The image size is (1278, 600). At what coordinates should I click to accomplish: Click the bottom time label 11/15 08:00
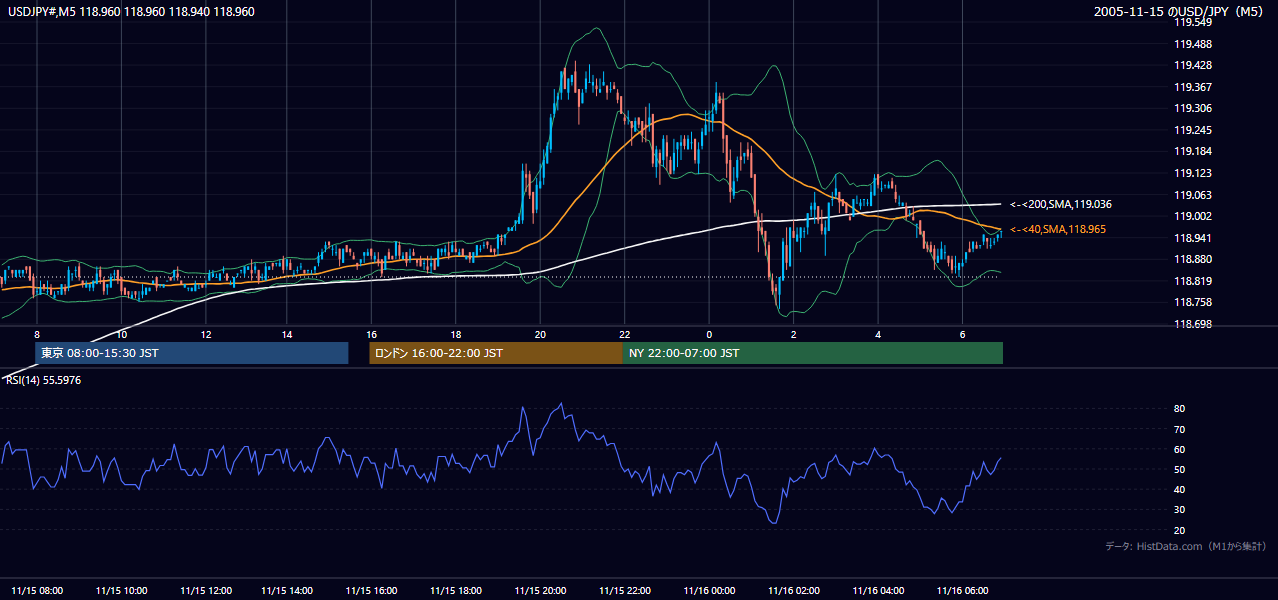click(37, 590)
